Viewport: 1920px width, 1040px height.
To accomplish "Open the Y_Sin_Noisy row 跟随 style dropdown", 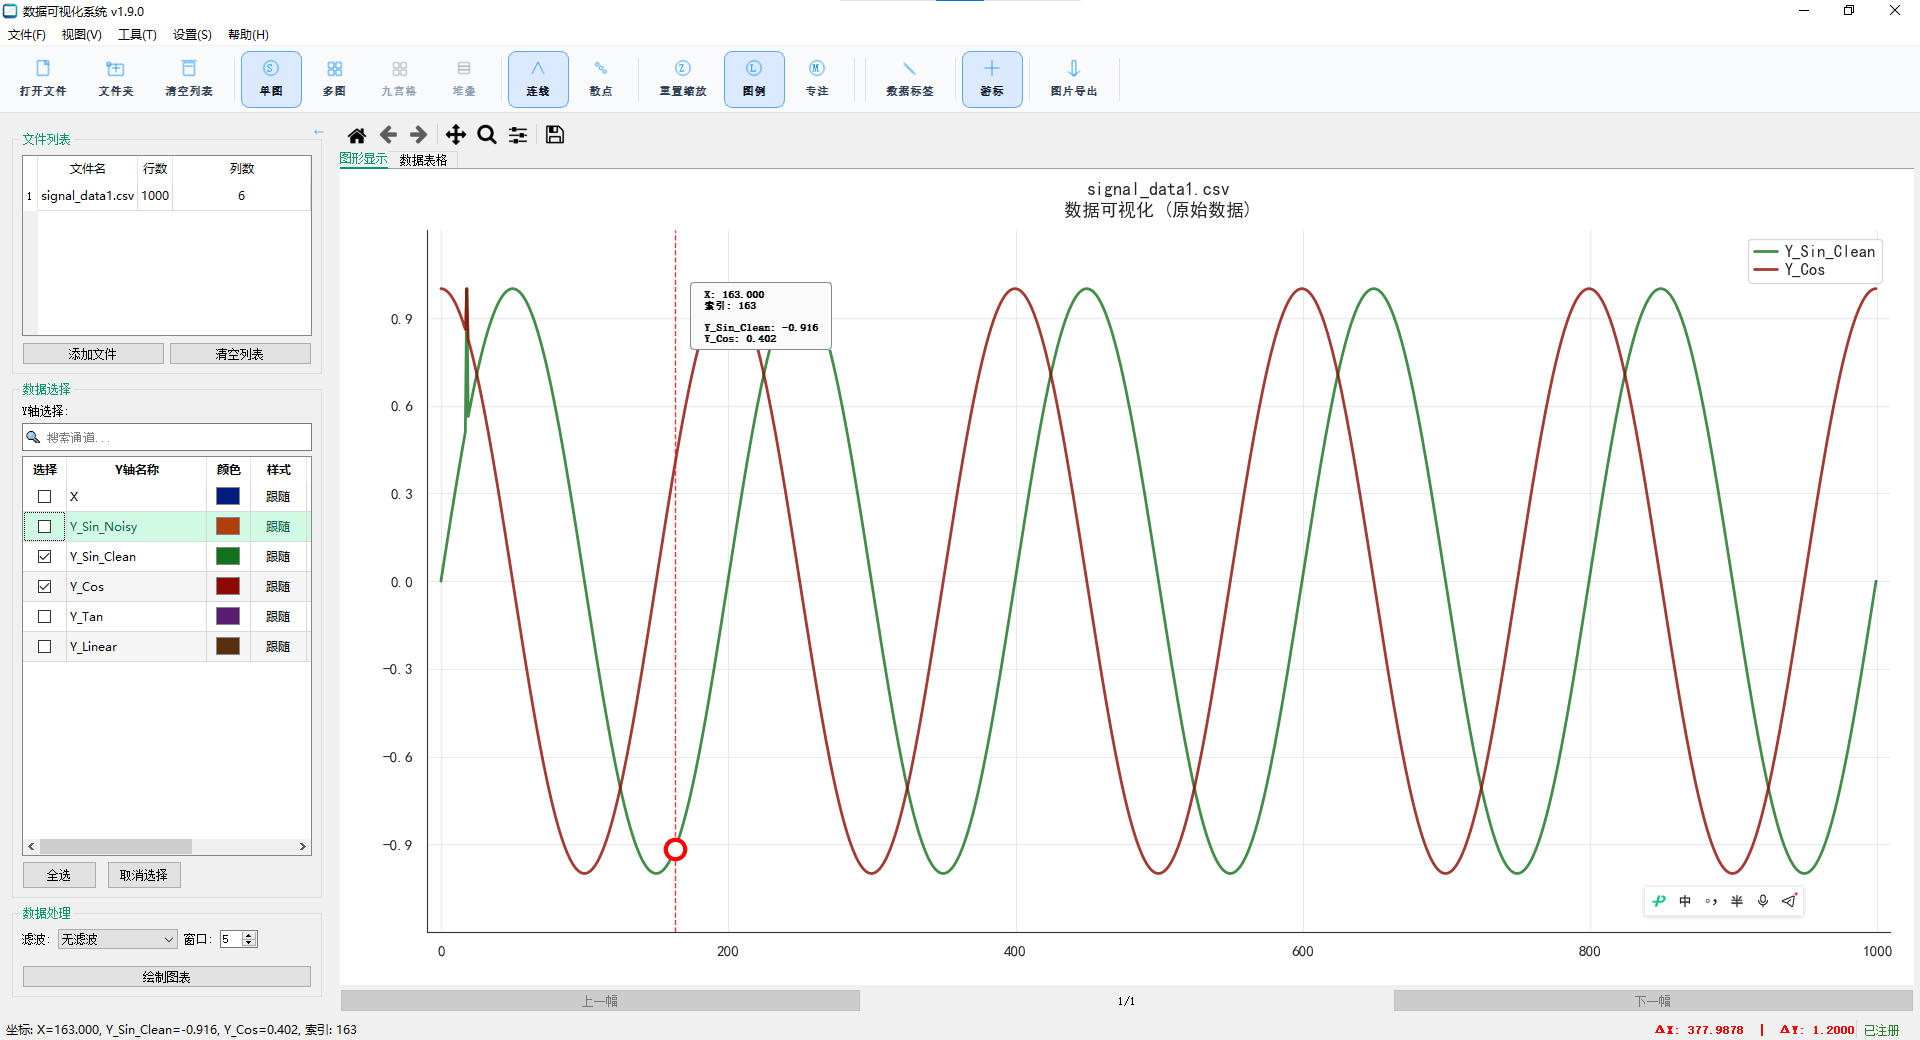I will pos(278,527).
